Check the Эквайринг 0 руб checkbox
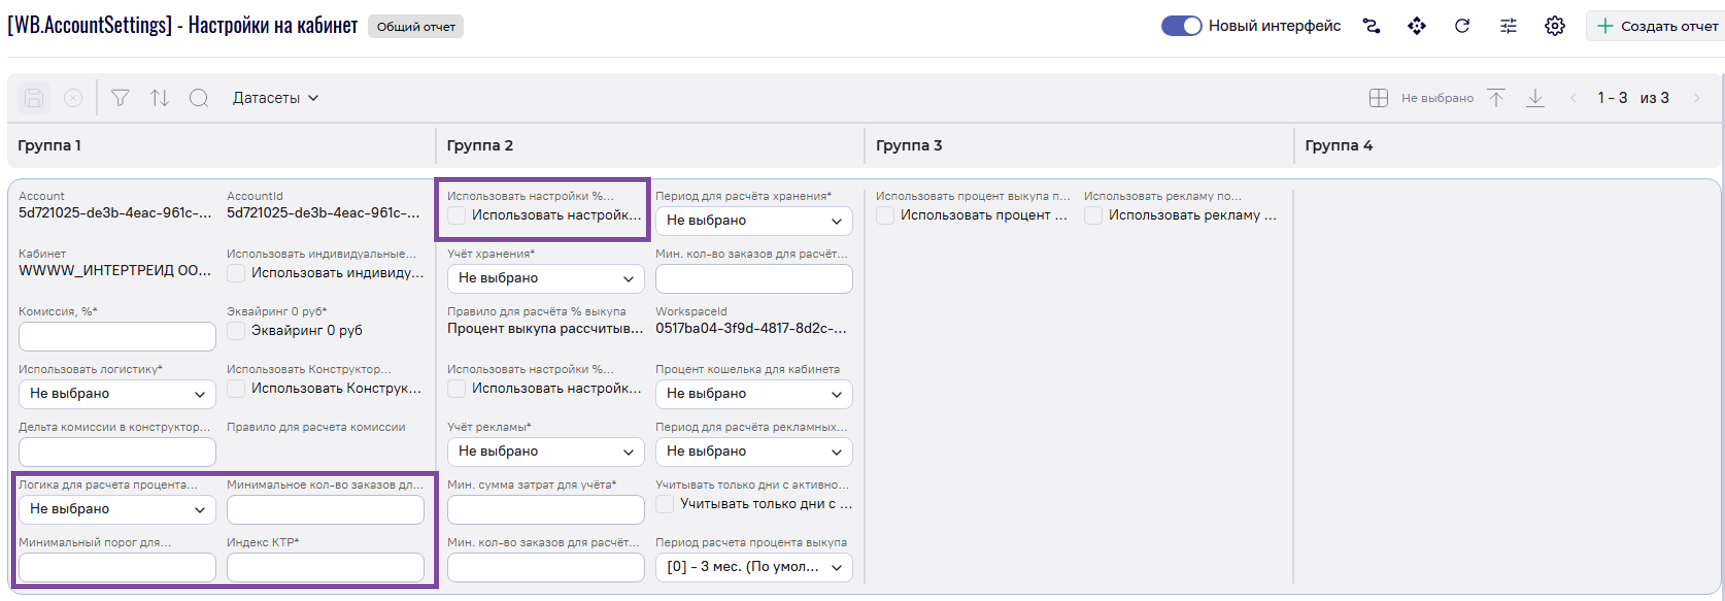Screen dimensions: 1725x601 (x=237, y=331)
